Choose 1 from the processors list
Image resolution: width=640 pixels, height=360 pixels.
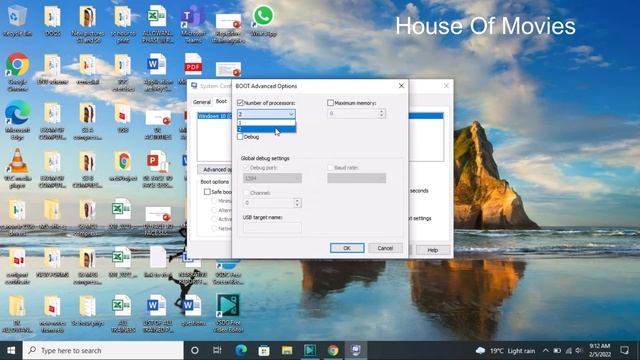[x=267, y=122]
